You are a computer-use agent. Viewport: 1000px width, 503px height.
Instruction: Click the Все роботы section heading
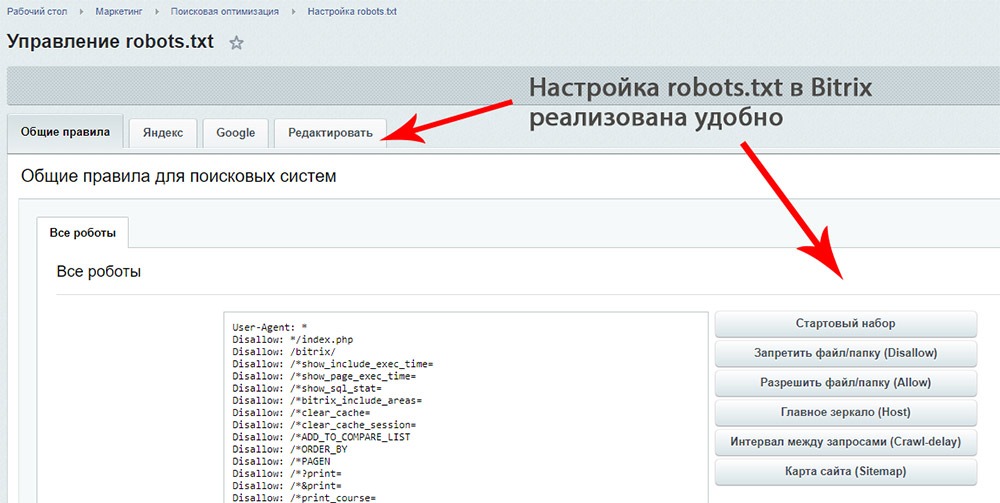(x=99, y=272)
